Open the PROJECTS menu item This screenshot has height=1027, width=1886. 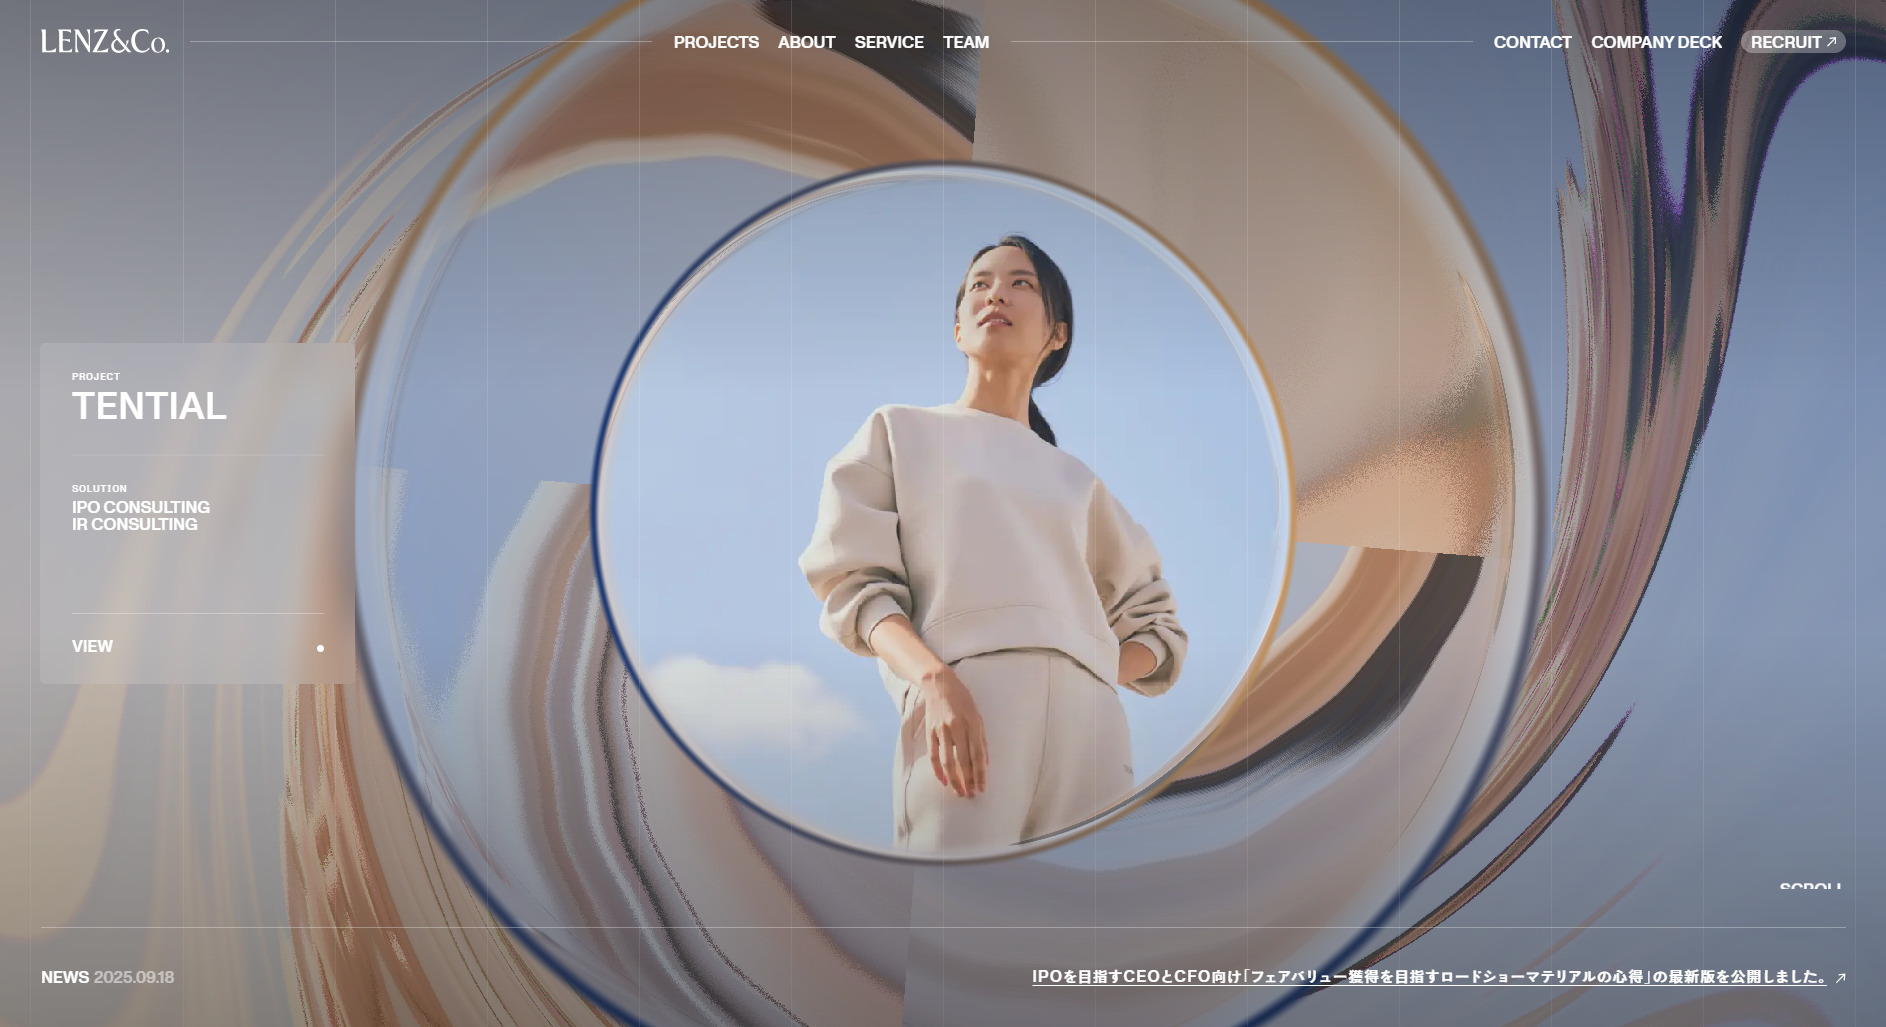point(715,42)
